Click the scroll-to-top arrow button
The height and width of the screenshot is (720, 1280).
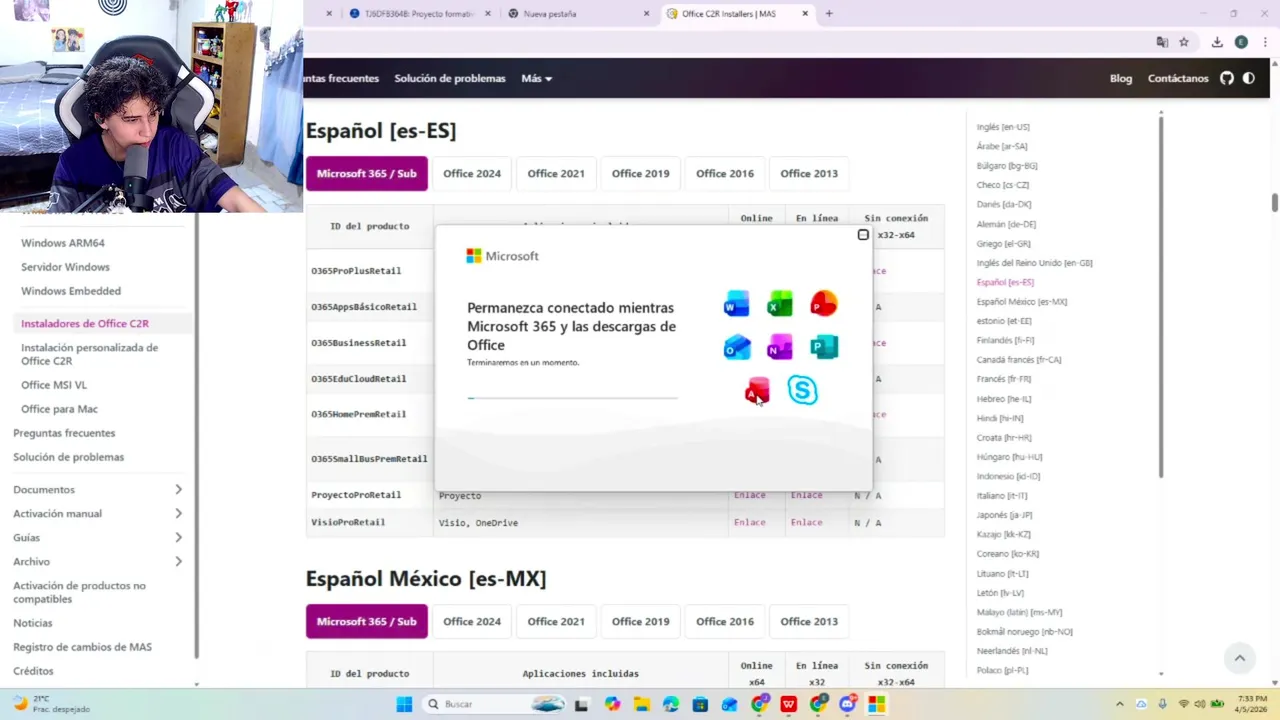(x=1239, y=658)
